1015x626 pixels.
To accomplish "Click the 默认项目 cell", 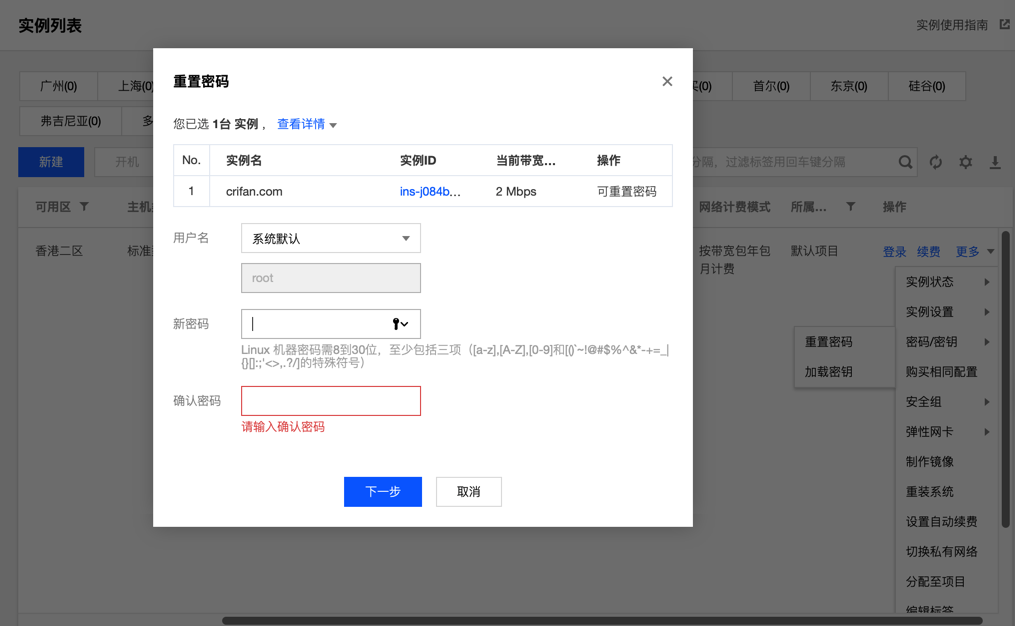I will 814,251.
